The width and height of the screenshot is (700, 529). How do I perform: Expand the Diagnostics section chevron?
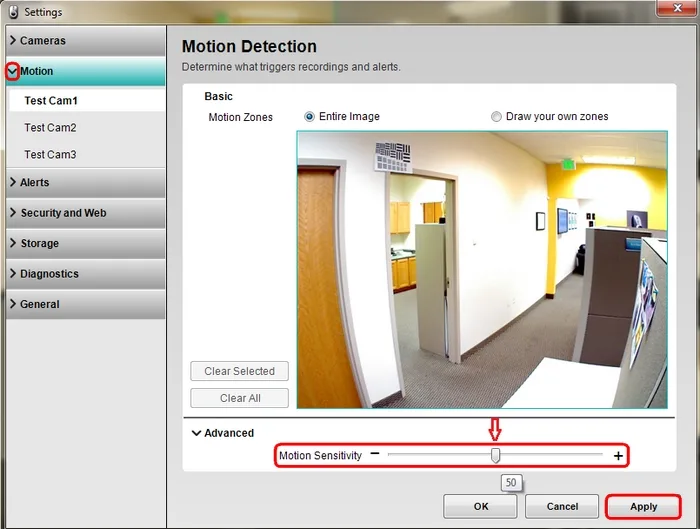[13, 273]
